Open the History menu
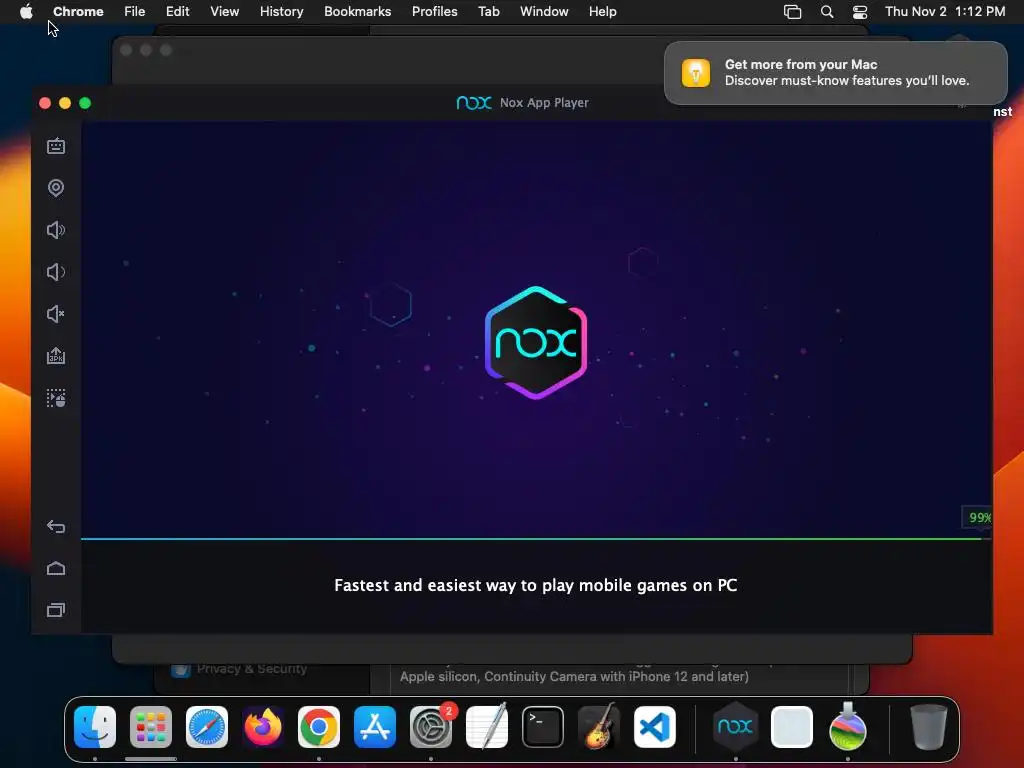Screen dimensions: 1024x768 (x=281, y=11)
